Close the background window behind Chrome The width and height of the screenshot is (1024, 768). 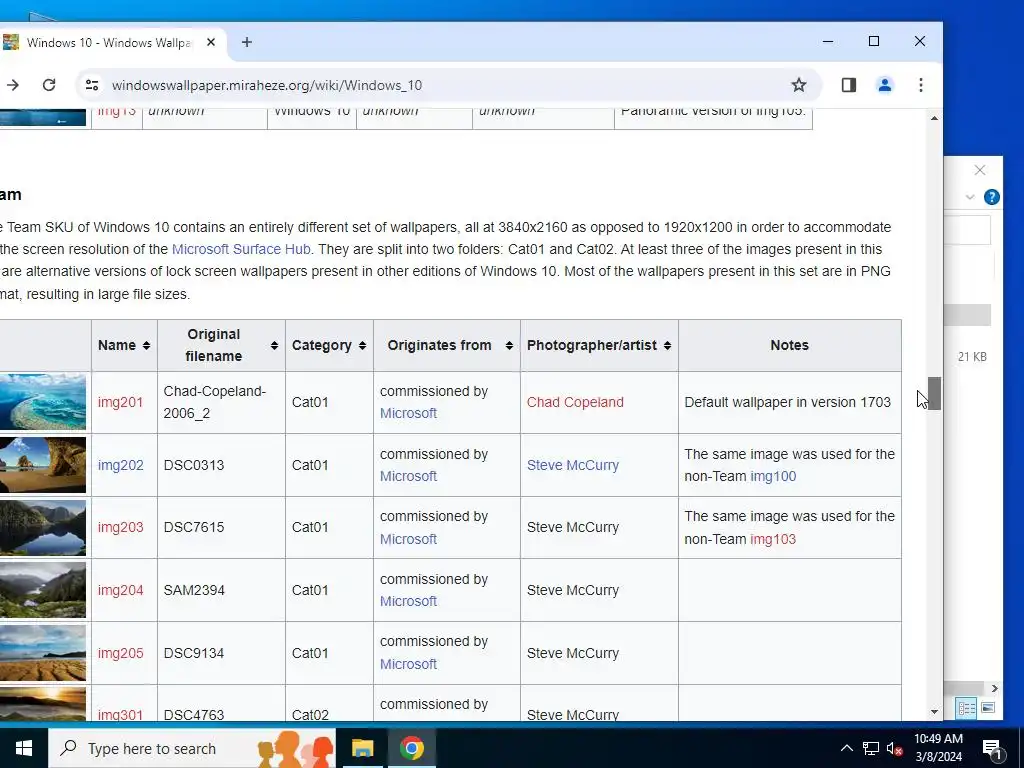click(x=980, y=170)
